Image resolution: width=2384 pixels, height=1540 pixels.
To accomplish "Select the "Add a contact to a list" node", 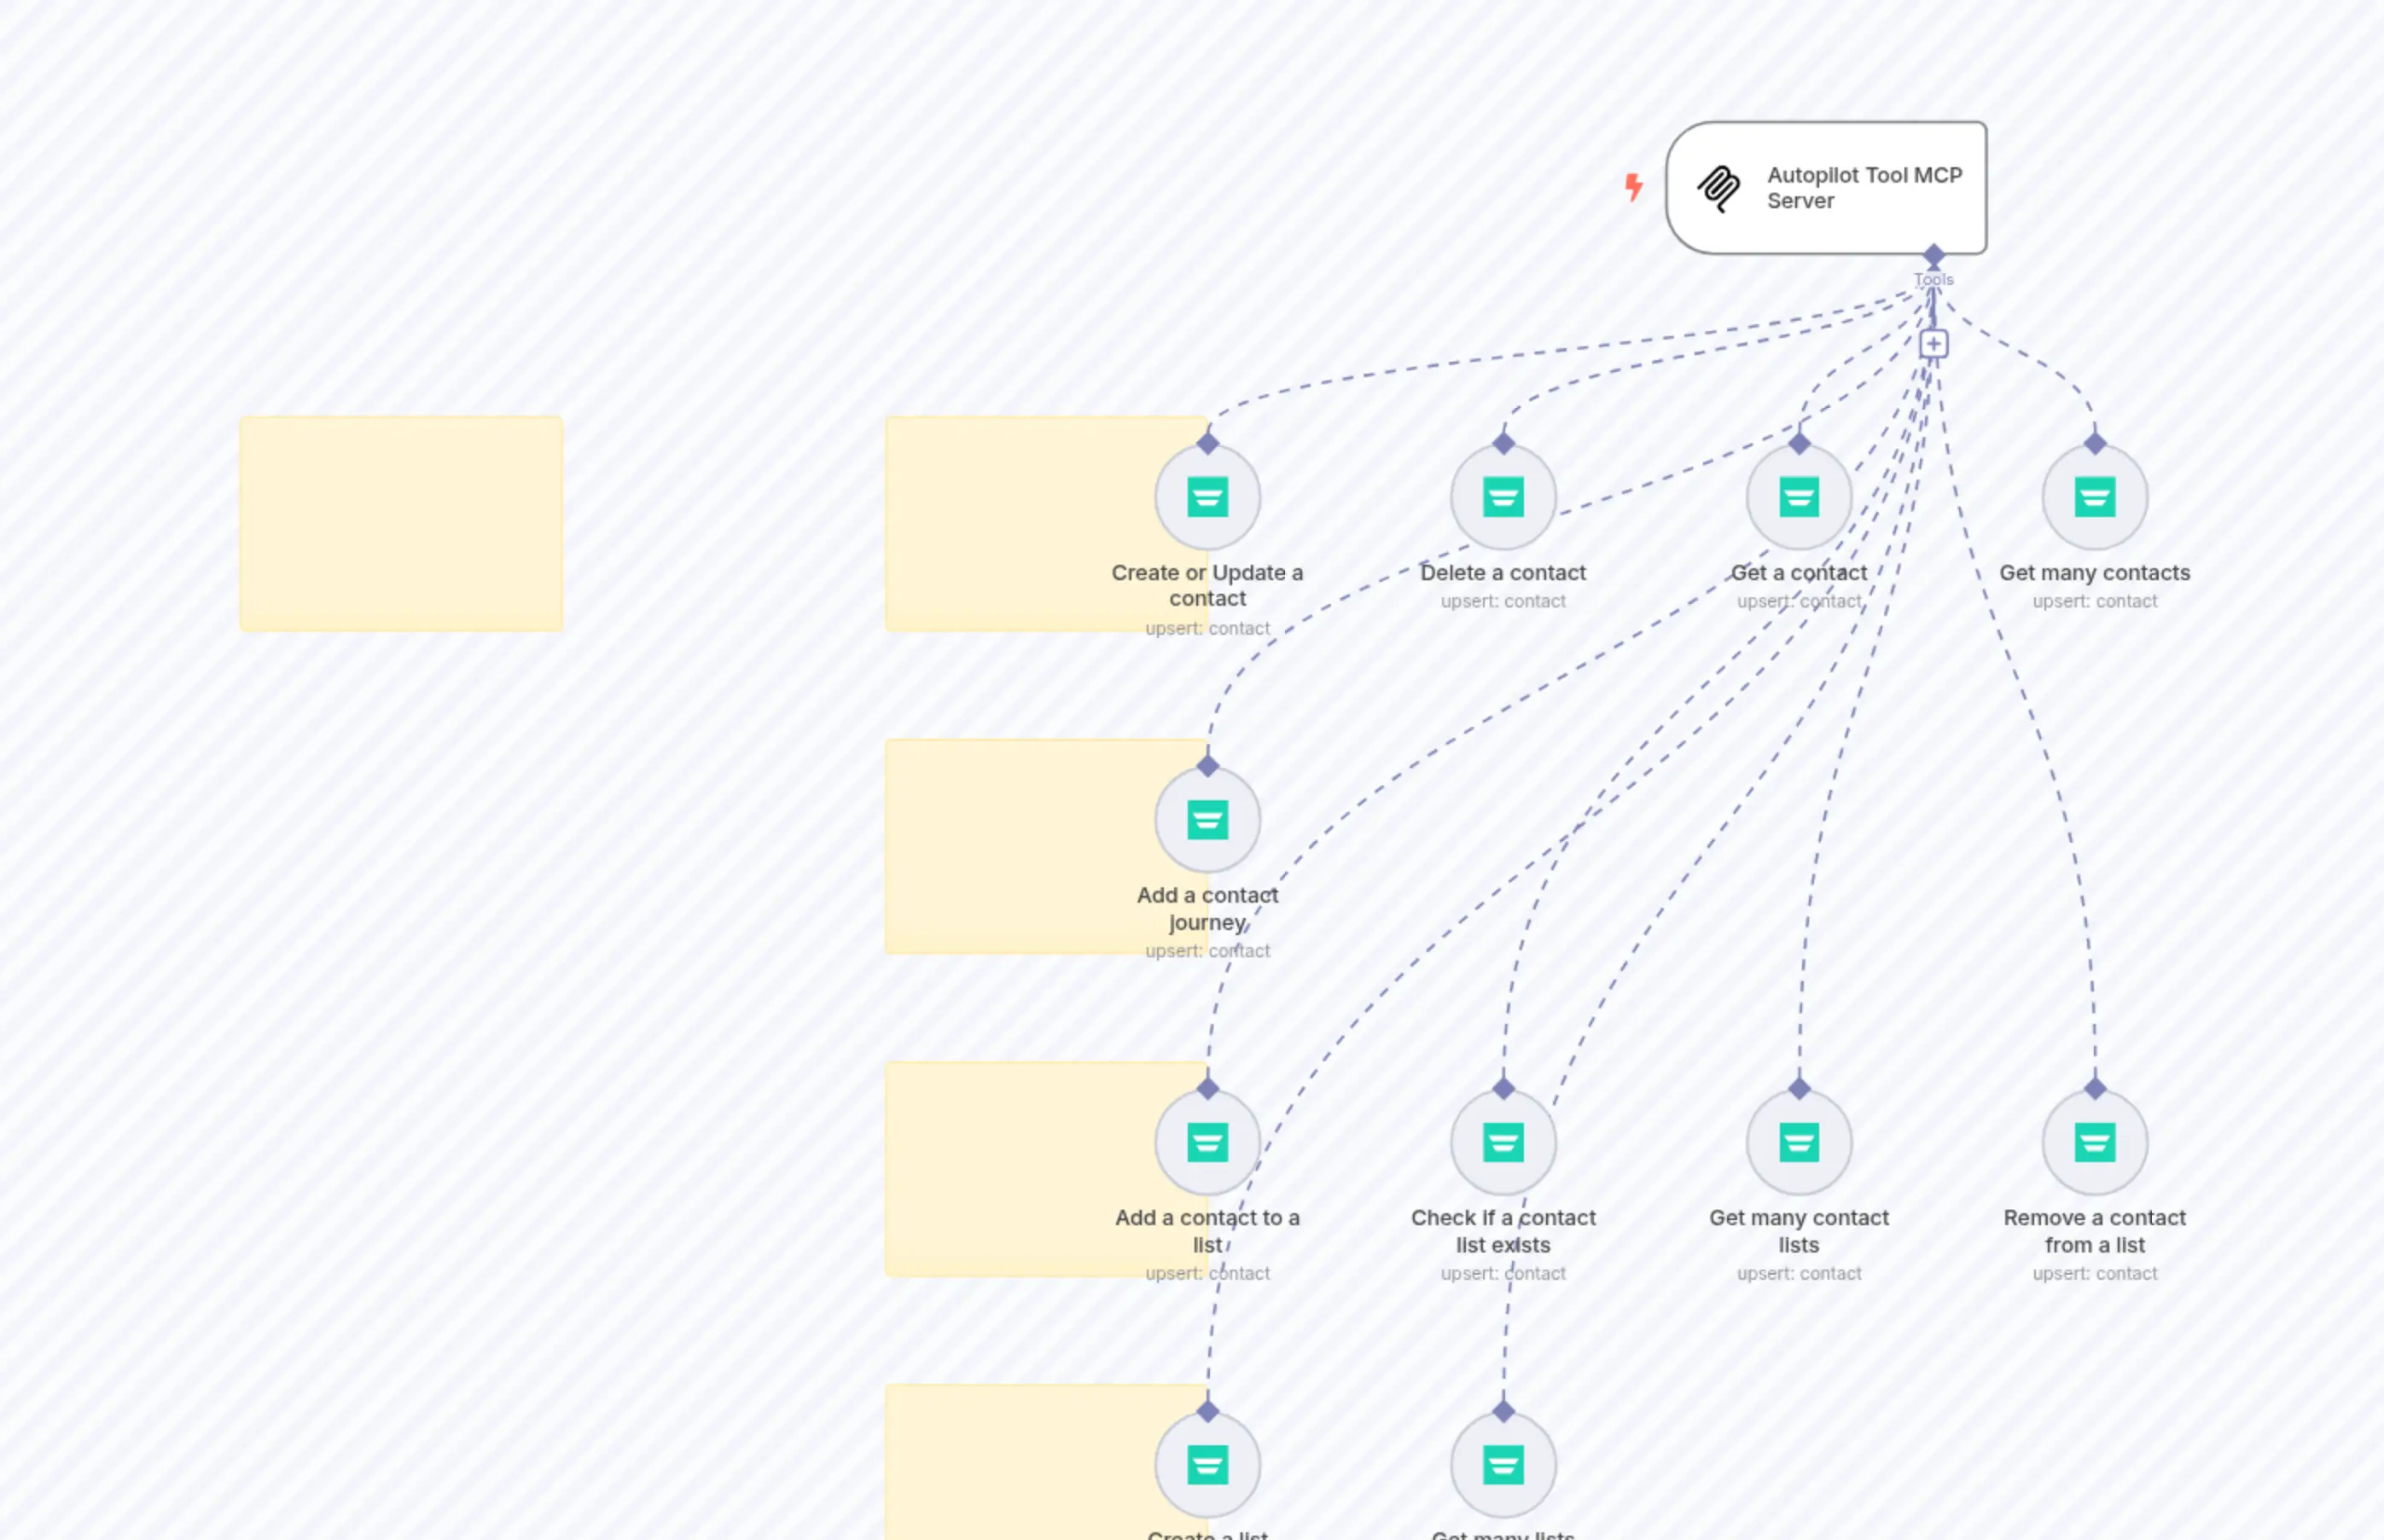I will click(1207, 1142).
